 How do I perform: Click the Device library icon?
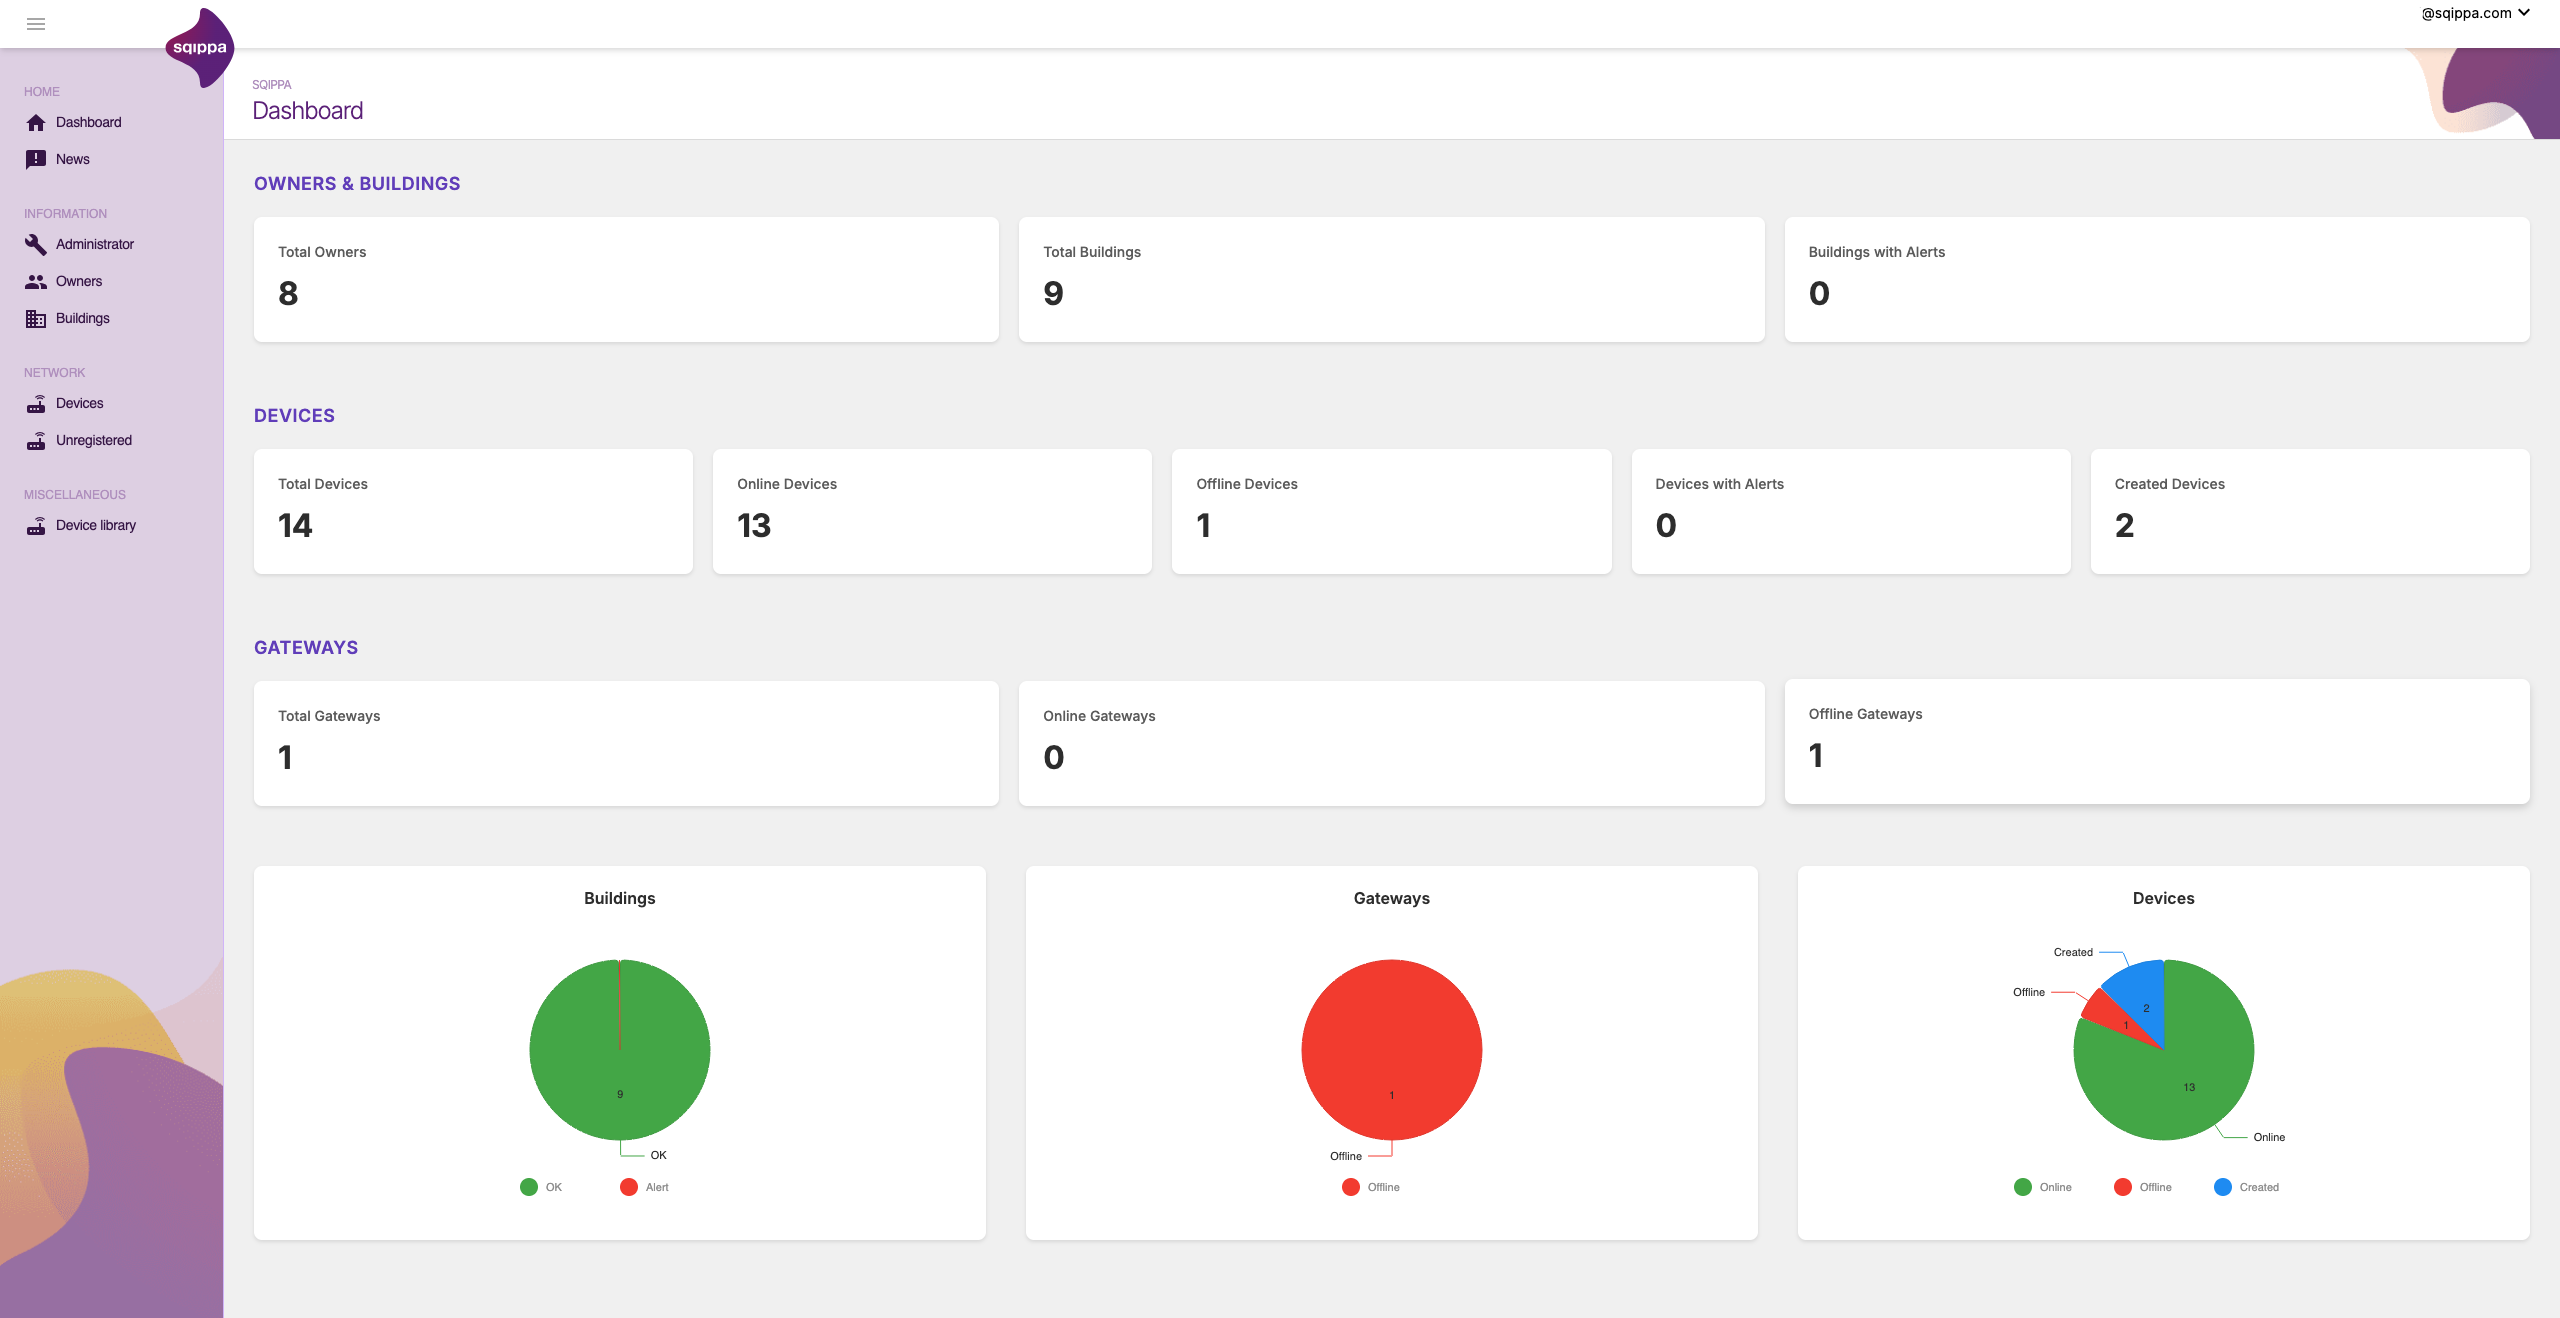36,526
